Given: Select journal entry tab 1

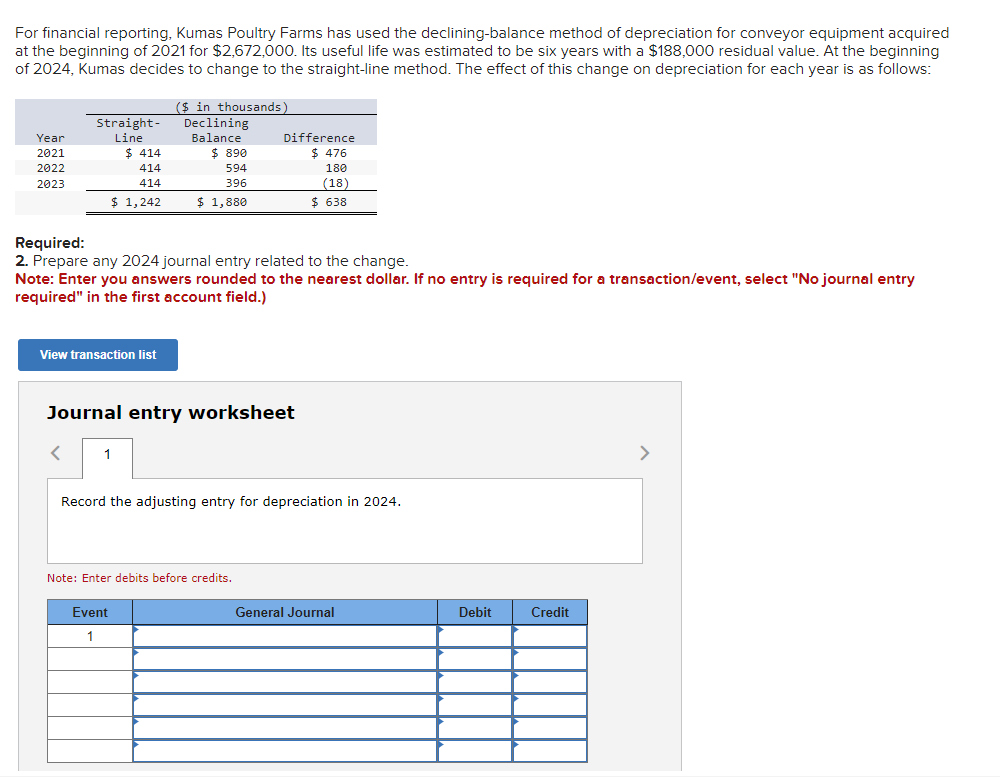Looking at the screenshot, I should (107, 457).
